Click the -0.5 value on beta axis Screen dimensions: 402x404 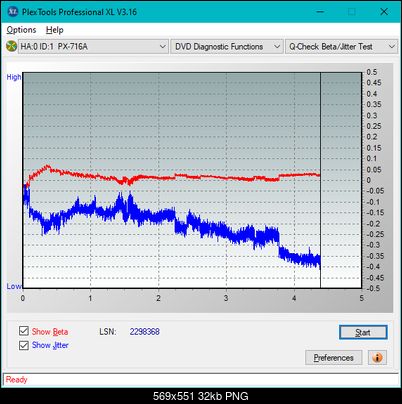point(374,288)
